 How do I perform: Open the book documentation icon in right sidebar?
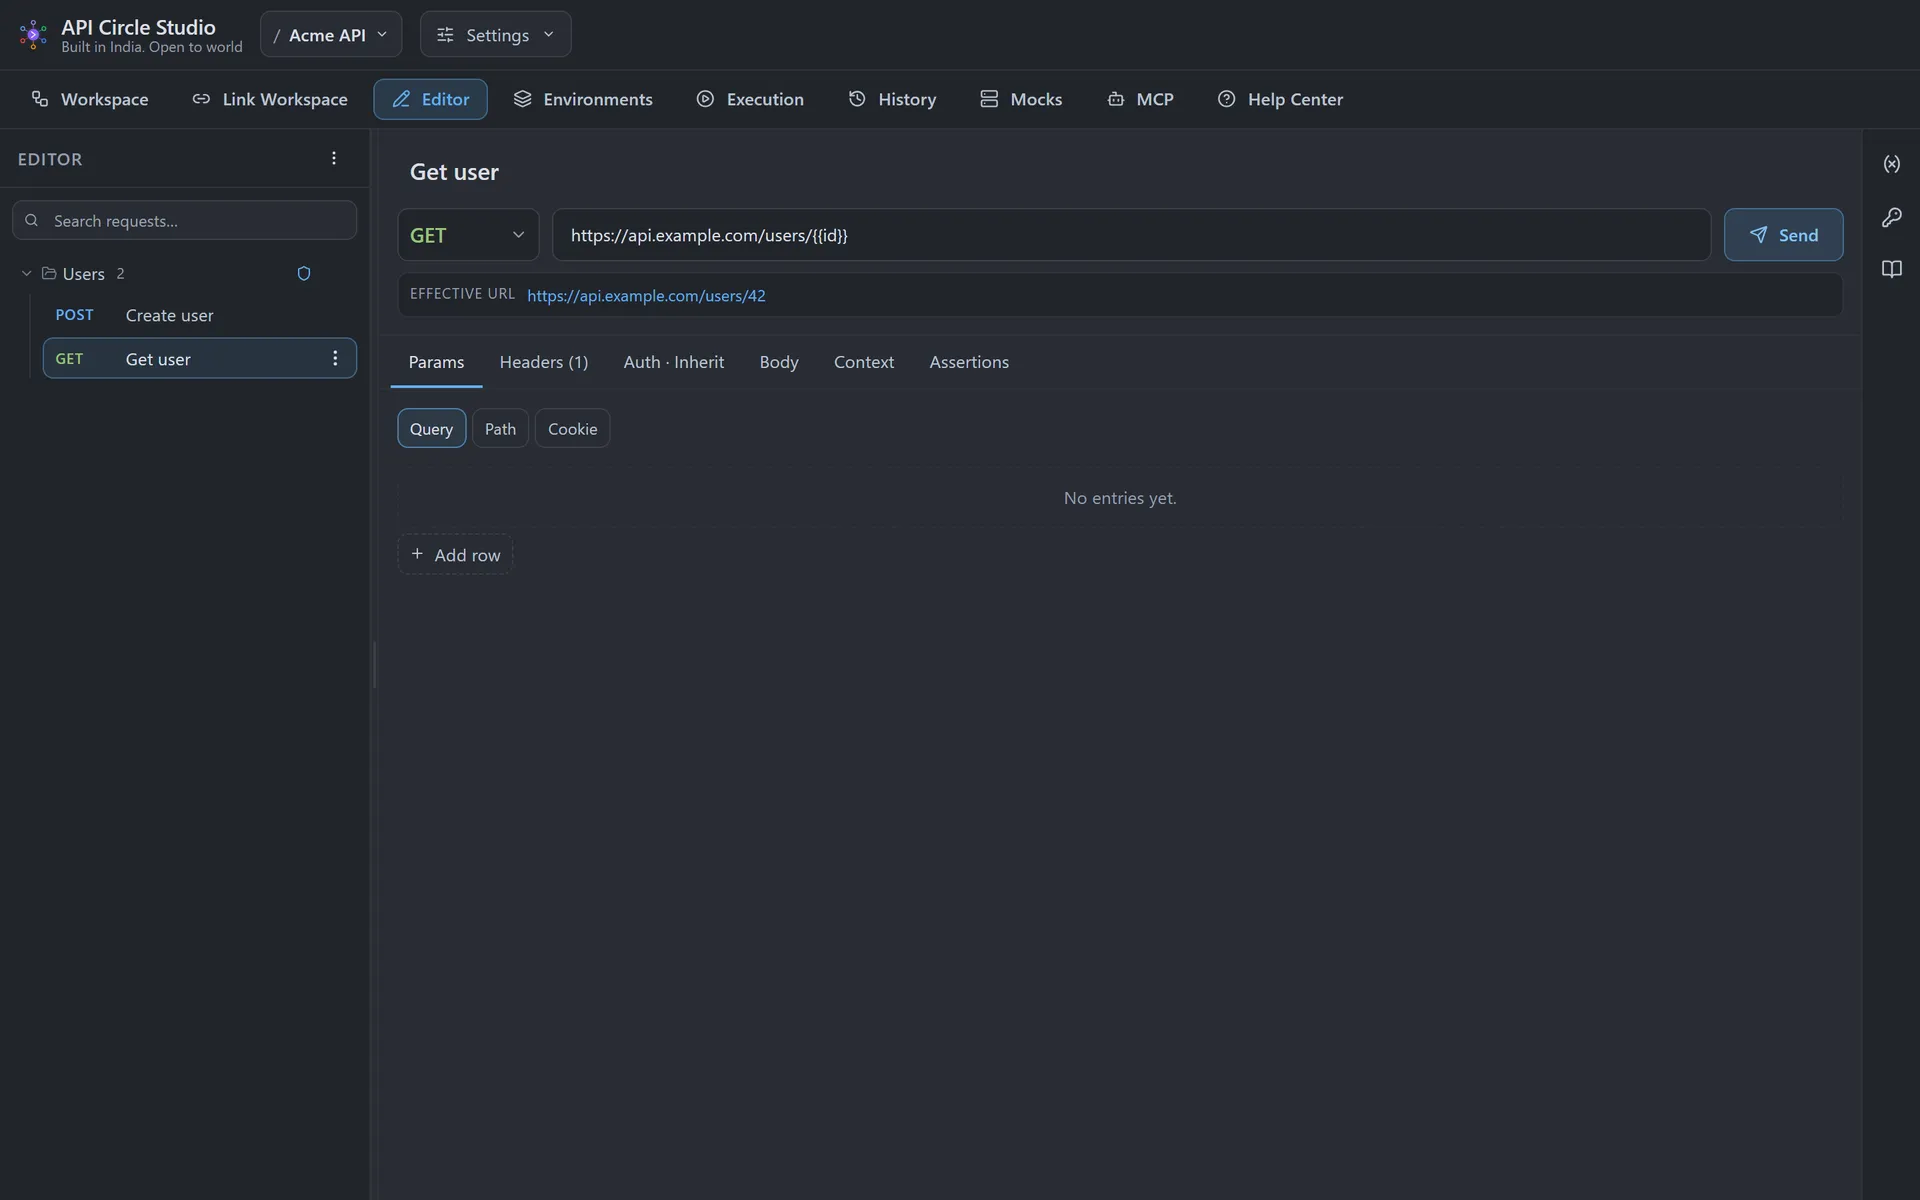[1891, 269]
